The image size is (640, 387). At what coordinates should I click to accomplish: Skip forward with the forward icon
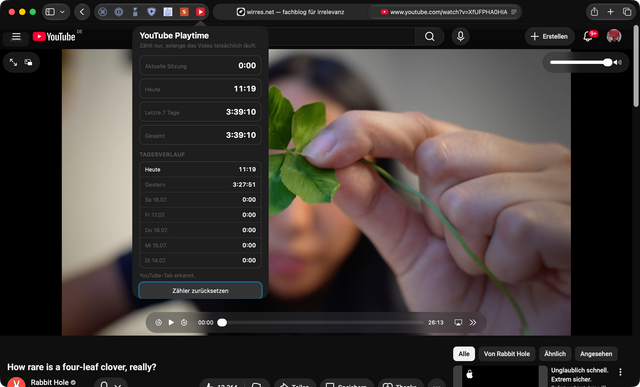click(184, 322)
